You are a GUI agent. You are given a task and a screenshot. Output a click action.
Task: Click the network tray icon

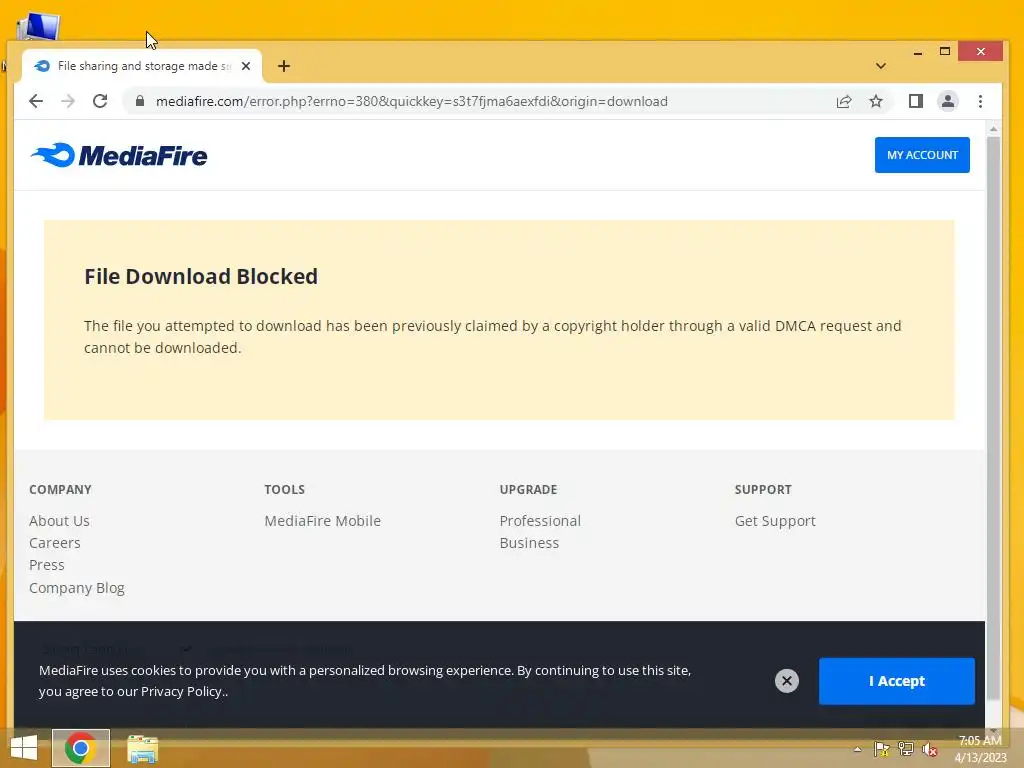click(906, 749)
